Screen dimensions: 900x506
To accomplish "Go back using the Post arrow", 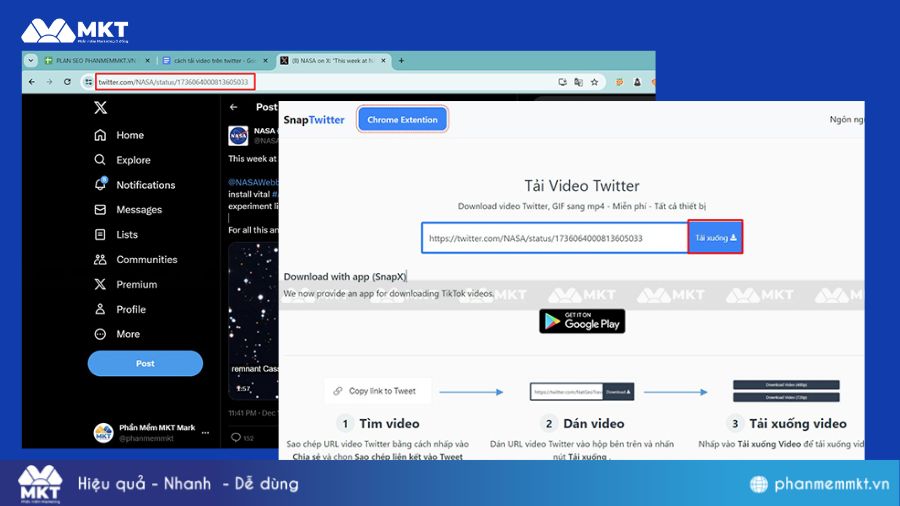I will (x=234, y=107).
